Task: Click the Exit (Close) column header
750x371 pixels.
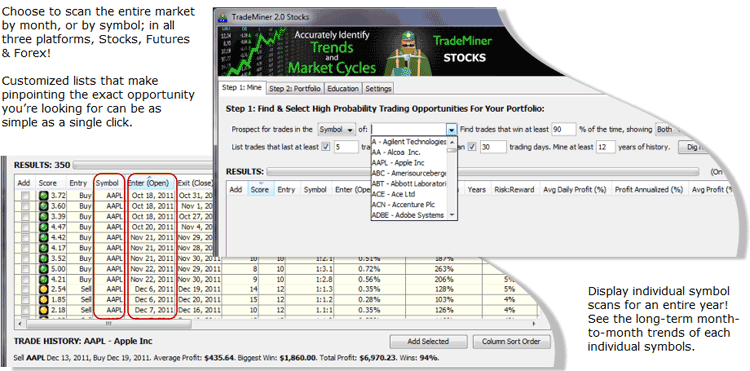Action: tap(195, 183)
